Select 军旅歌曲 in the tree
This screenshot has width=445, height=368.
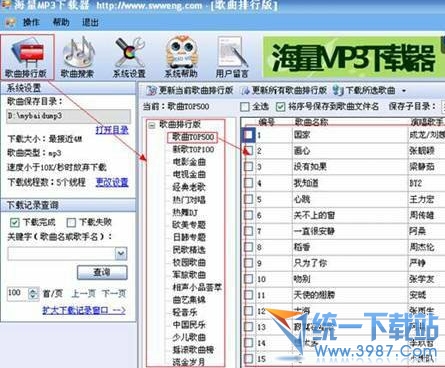coord(189,275)
